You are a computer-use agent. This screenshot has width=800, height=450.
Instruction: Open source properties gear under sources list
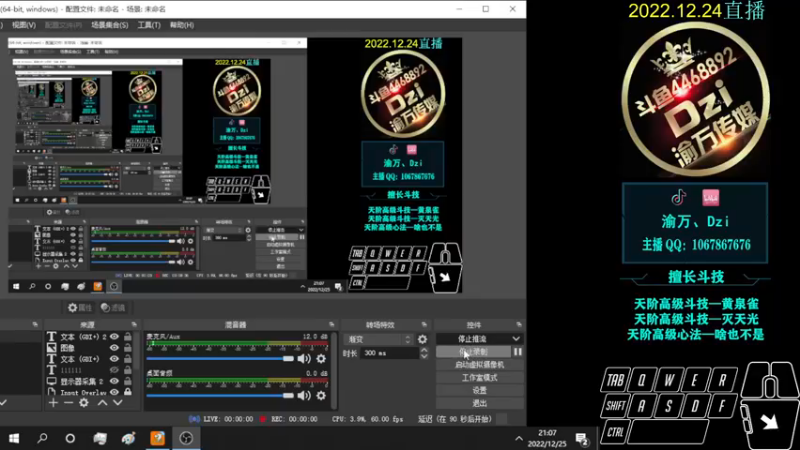coord(84,403)
